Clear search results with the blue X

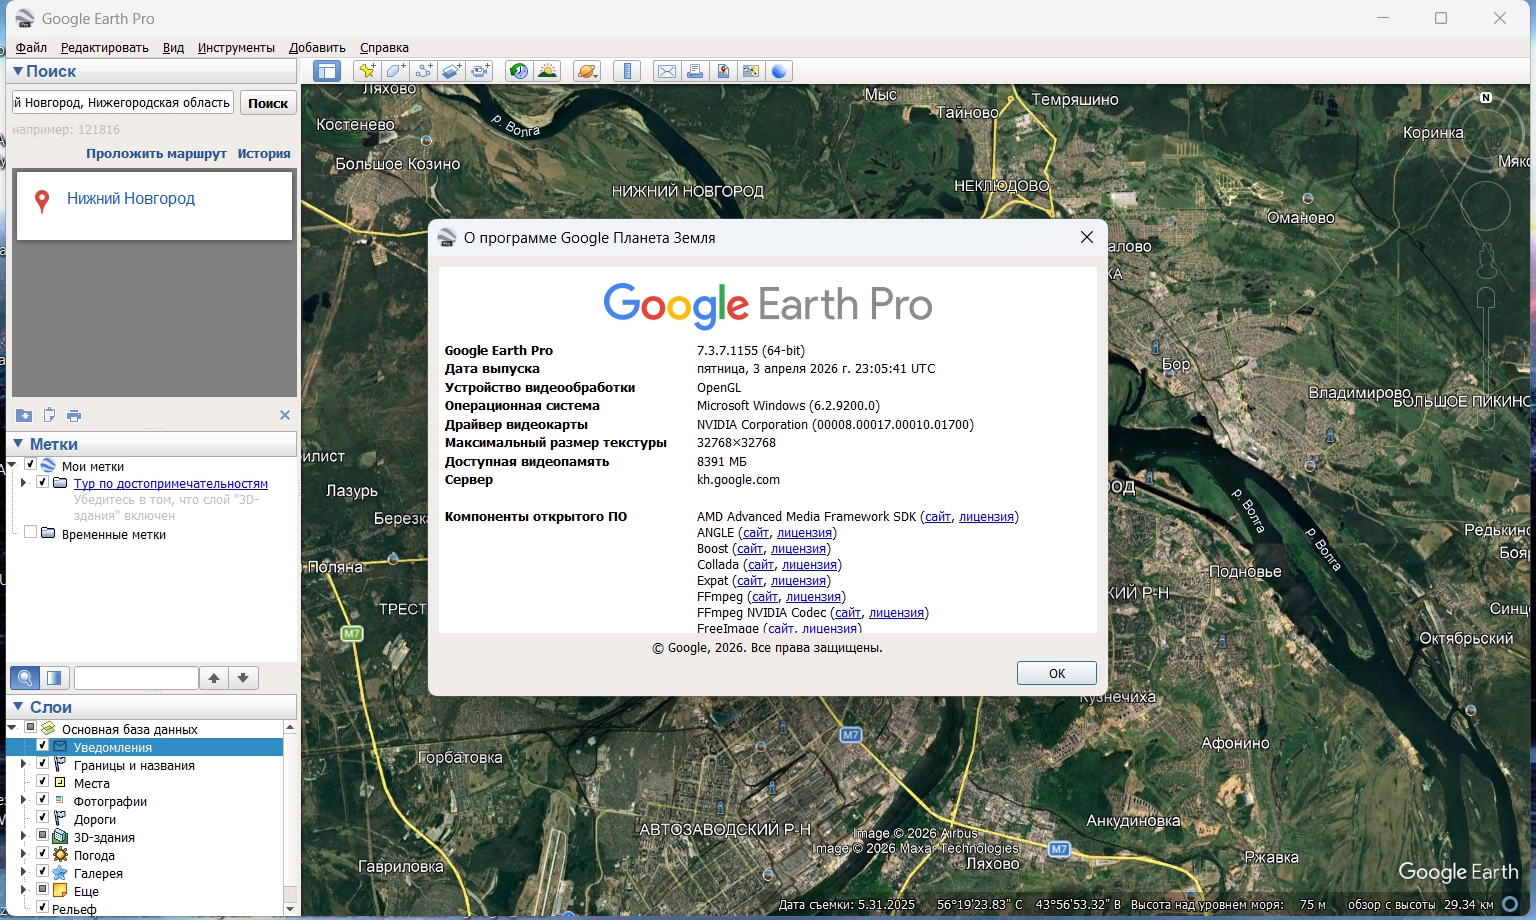[285, 415]
